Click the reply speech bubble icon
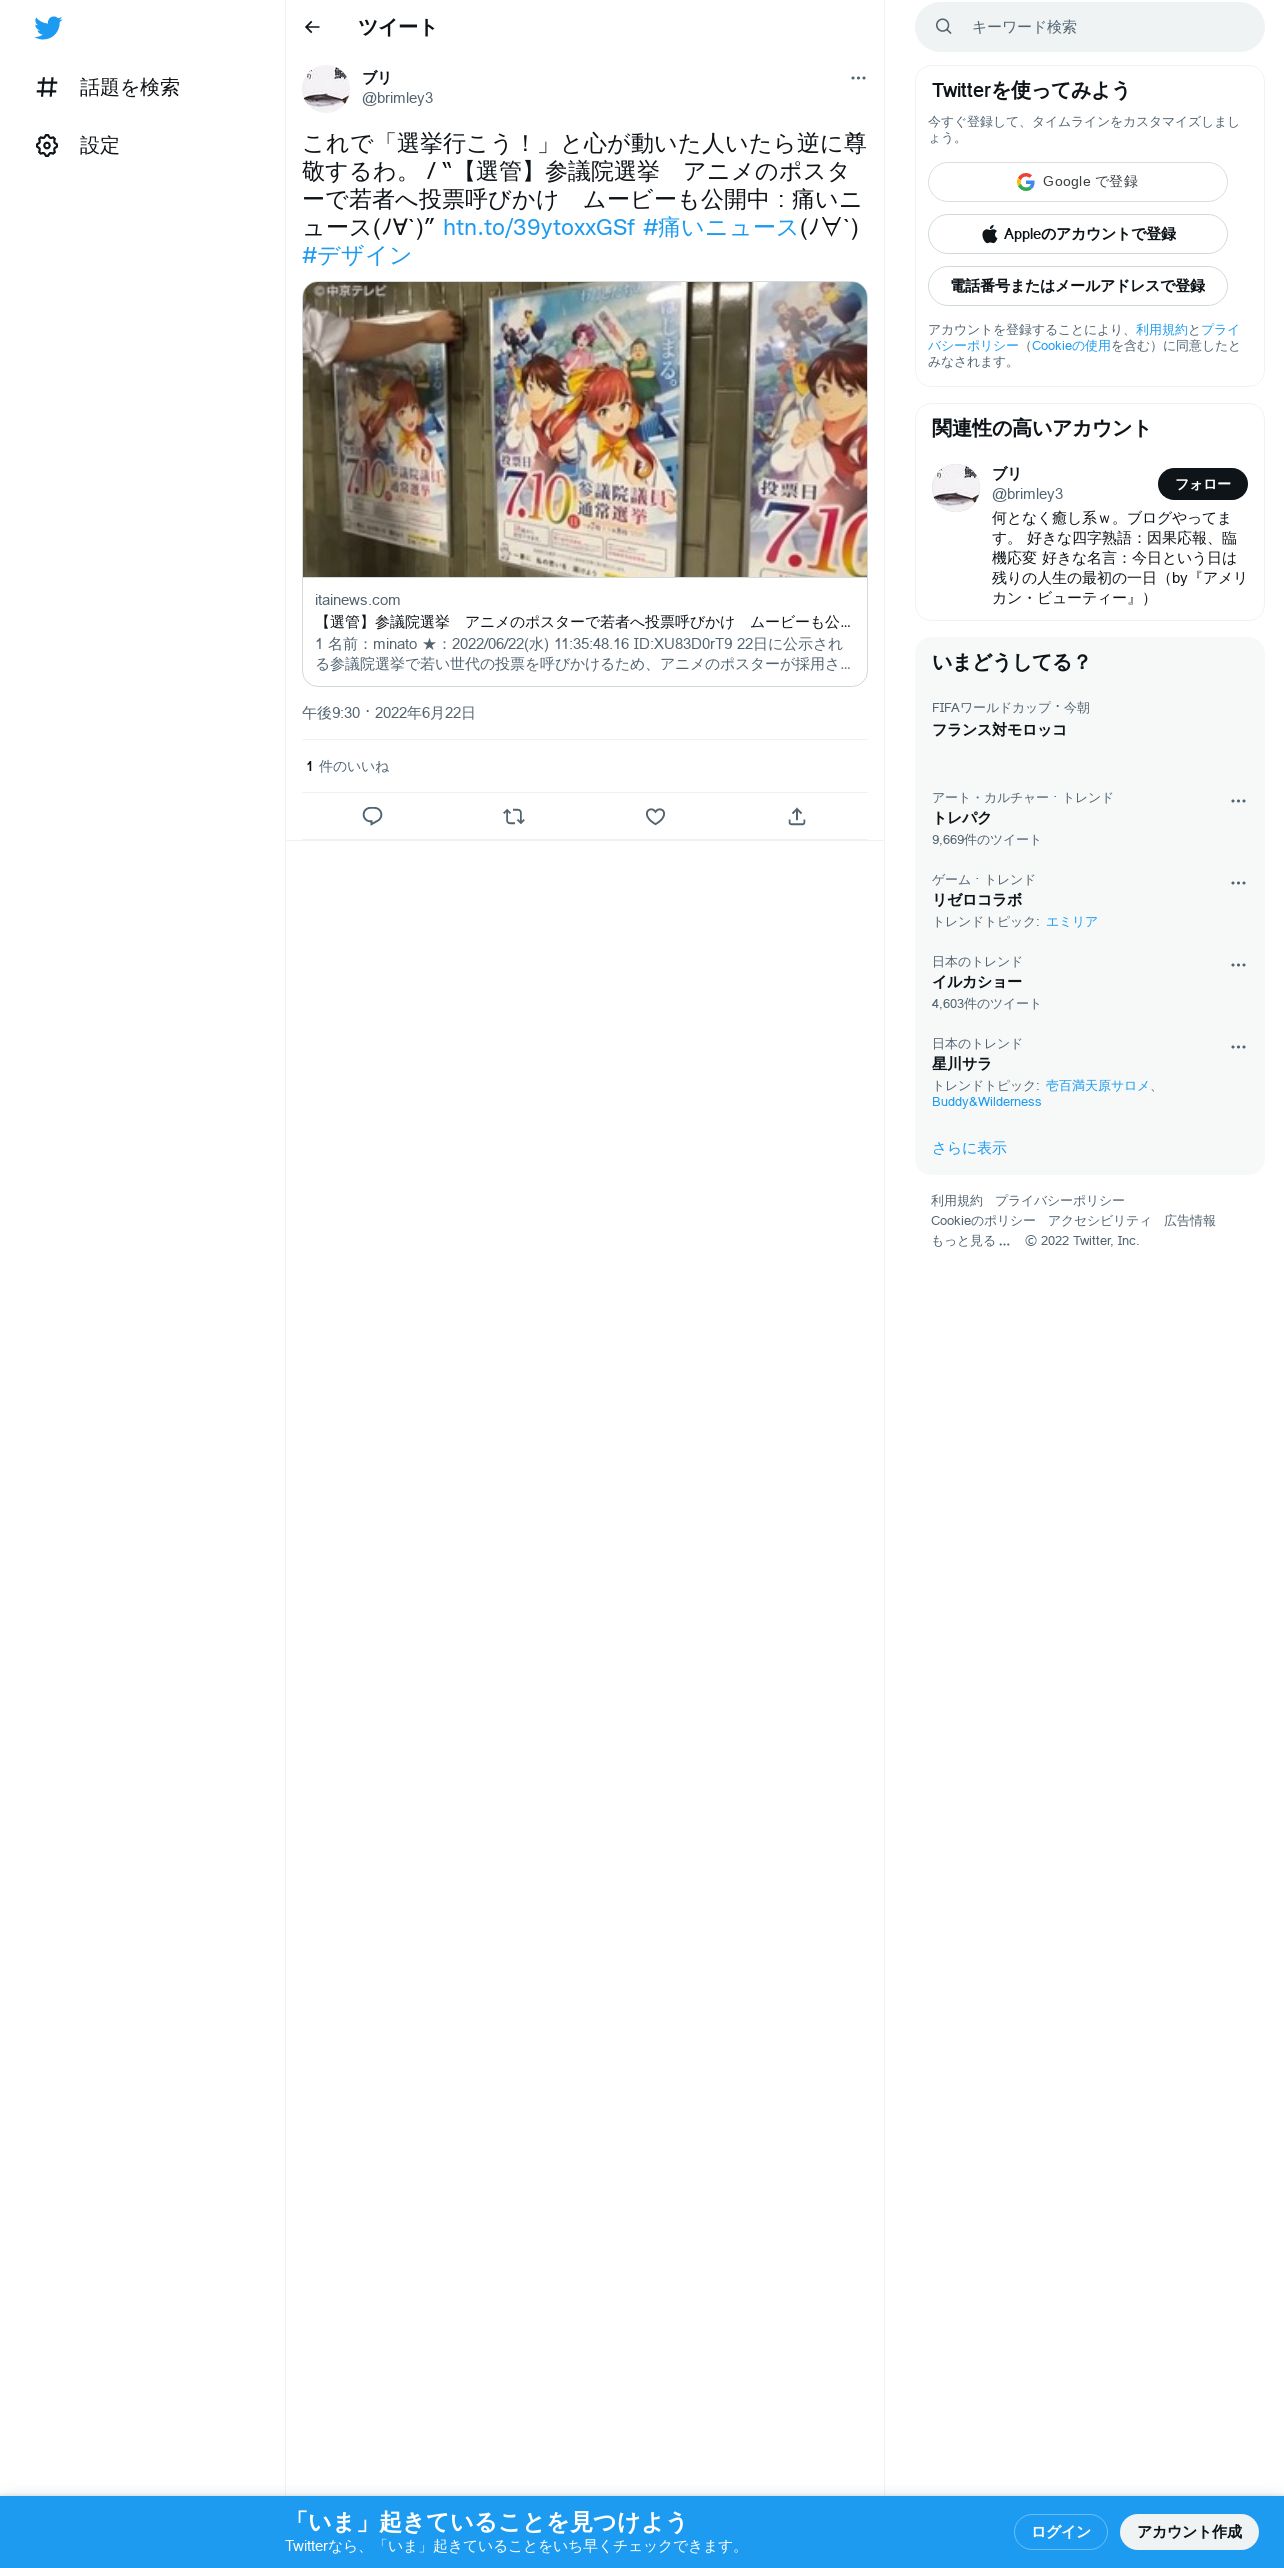 click(372, 816)
